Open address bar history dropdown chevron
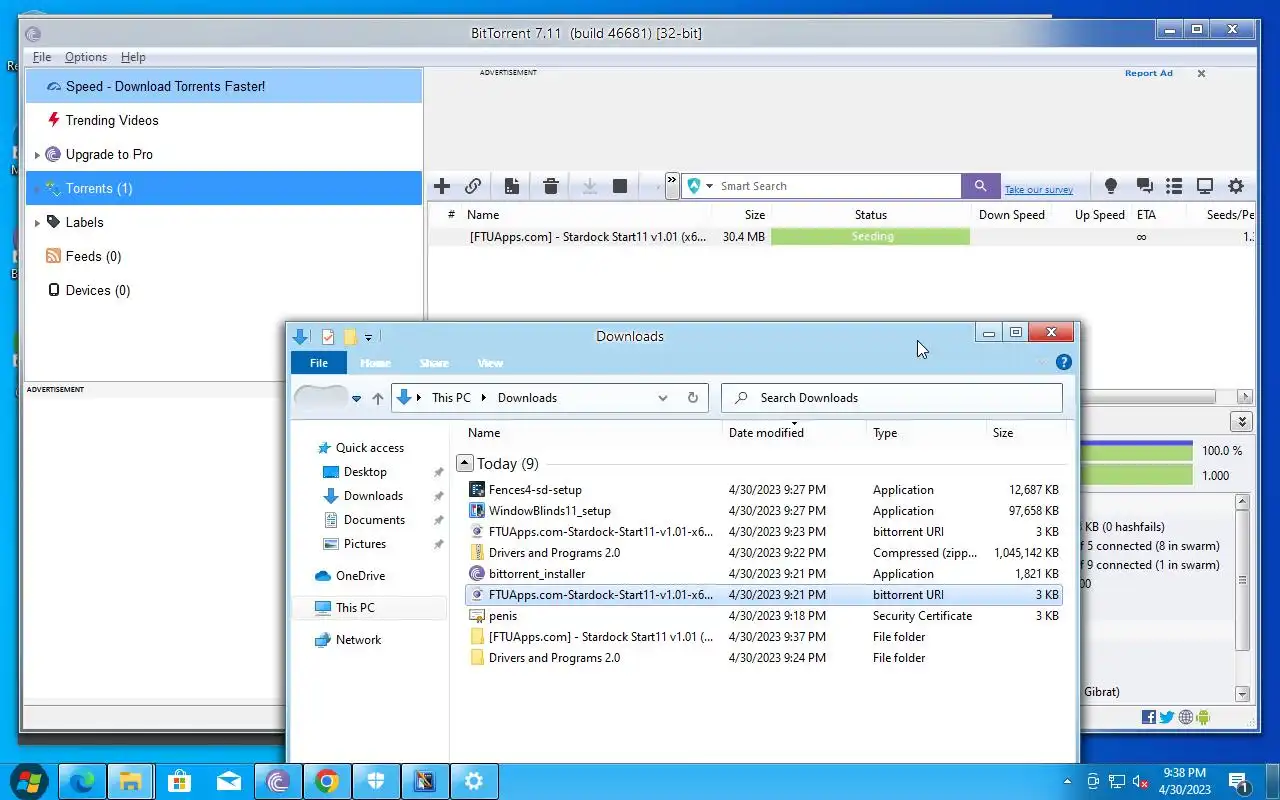Image resolution: width=1280 pixels, height=800 pixels. coord(662,398)
